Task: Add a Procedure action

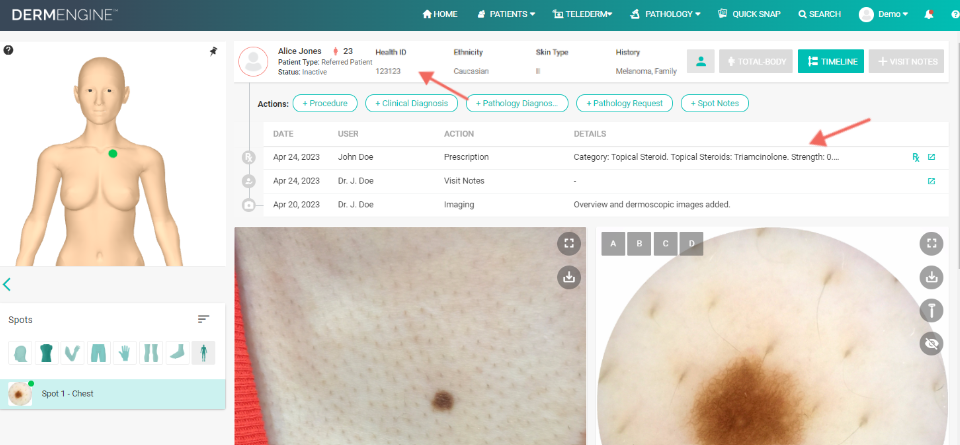Action: tap(325, 103)
